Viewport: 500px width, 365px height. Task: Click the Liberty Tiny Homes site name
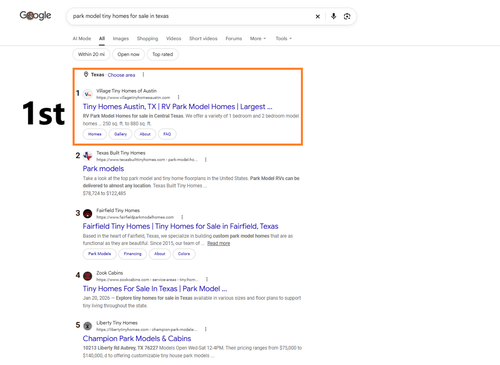point(117,323)
